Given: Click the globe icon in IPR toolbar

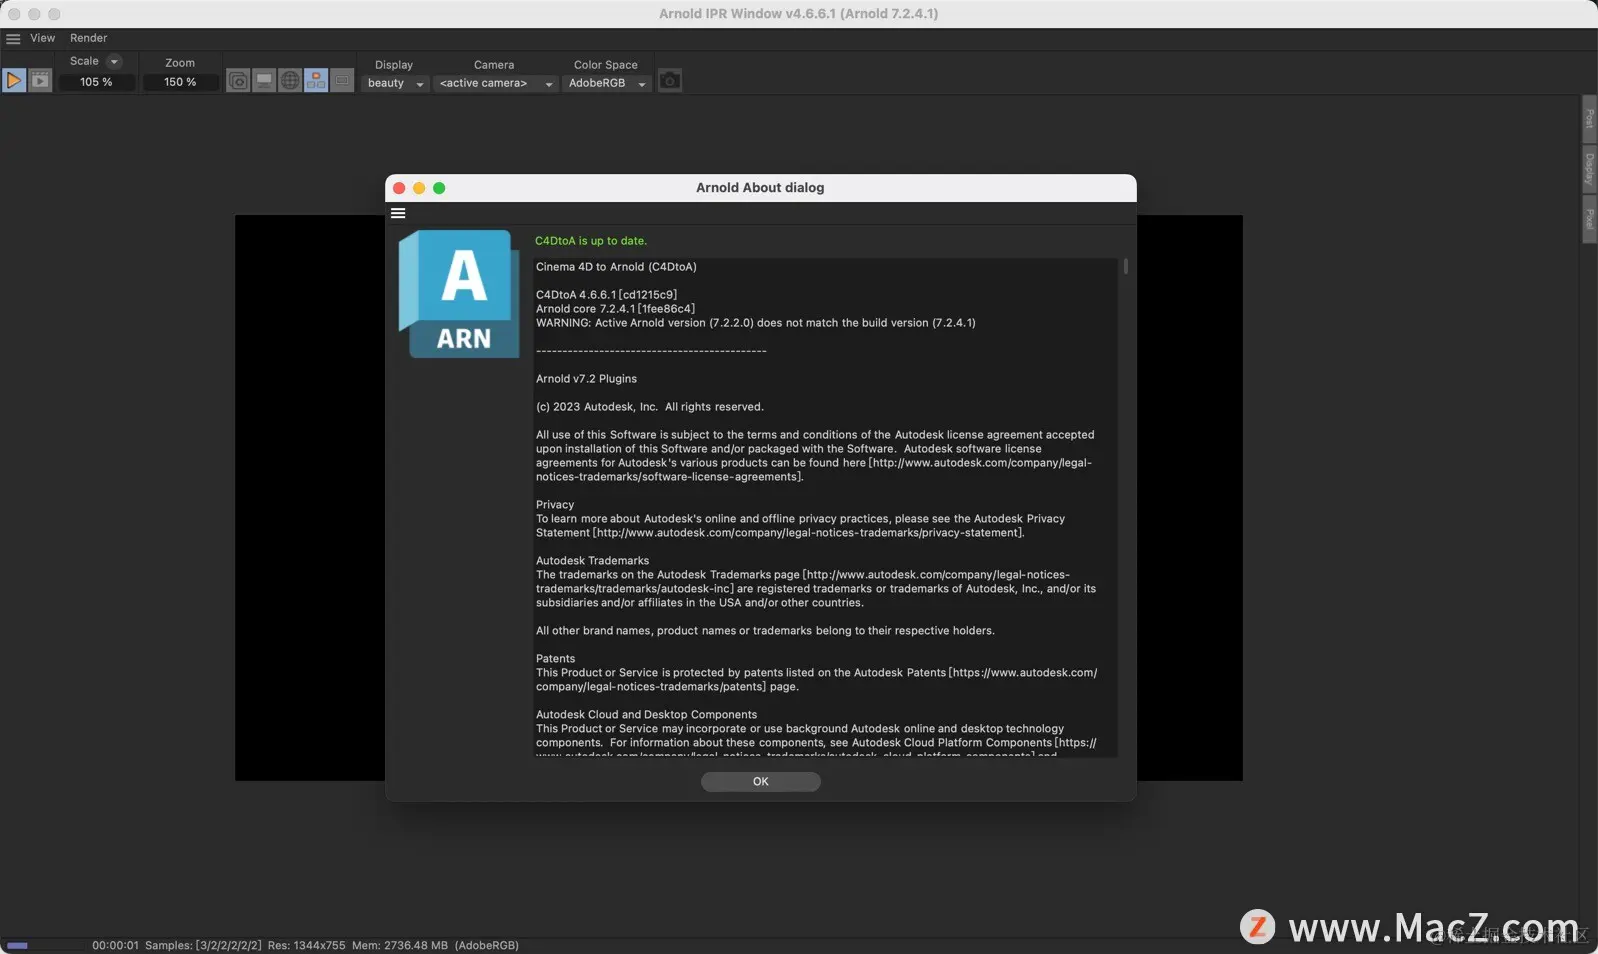Looking at the screenshot, I should click(x=290, y=80).
